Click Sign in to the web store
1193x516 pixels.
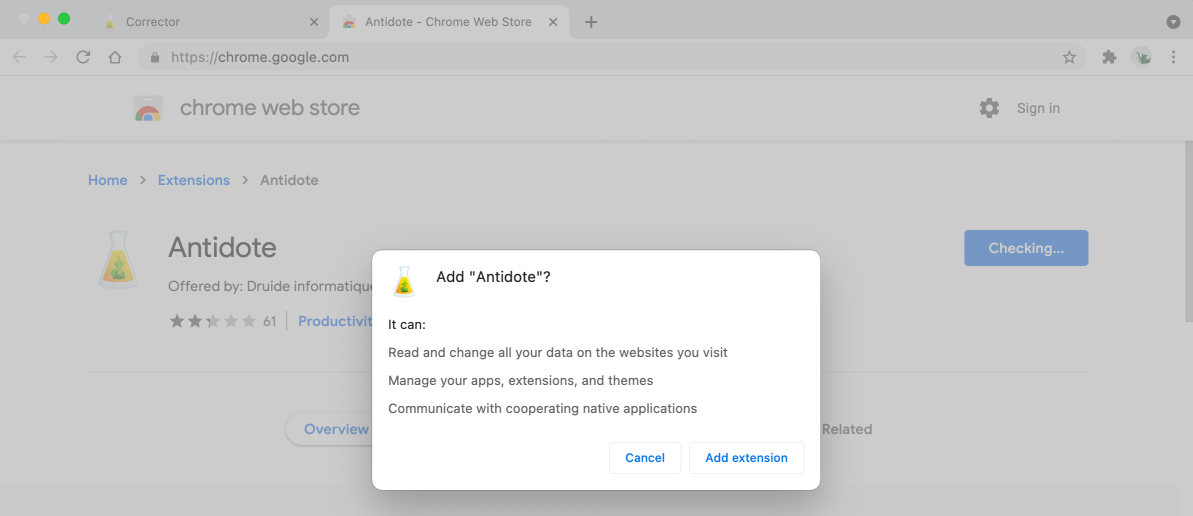tap(1038, 108)
